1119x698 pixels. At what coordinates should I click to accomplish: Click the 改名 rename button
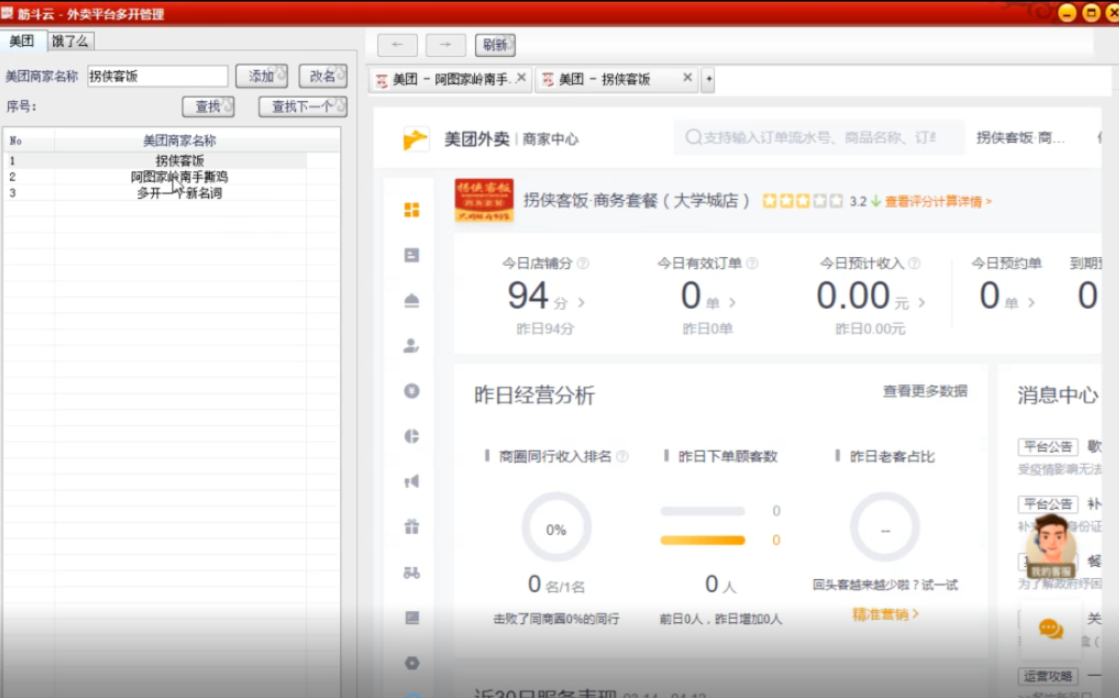323,76
